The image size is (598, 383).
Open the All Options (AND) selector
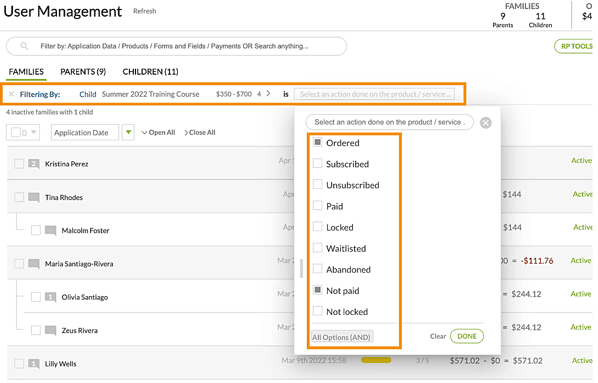coord(342,337)
